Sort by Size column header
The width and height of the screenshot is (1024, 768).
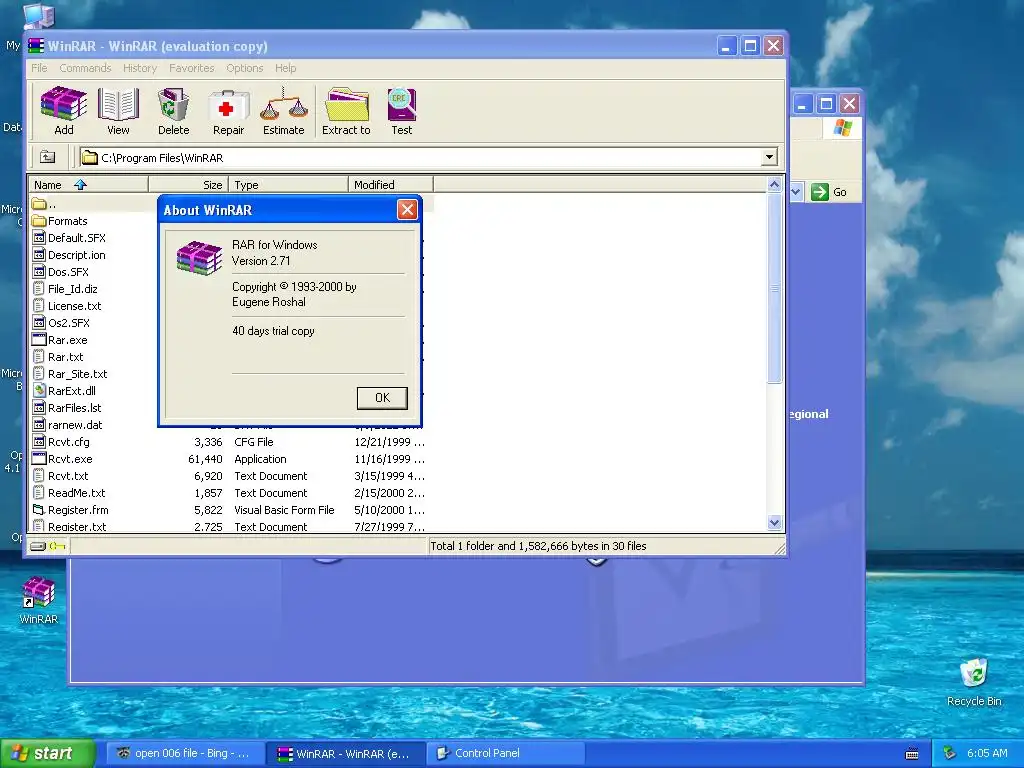(188, 185)
